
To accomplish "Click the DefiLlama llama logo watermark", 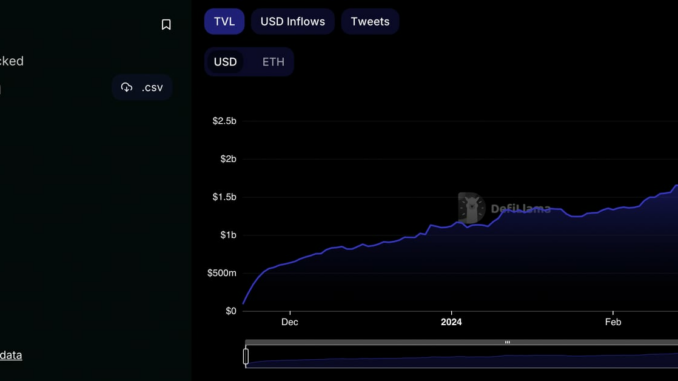I will tap(472, 208).
